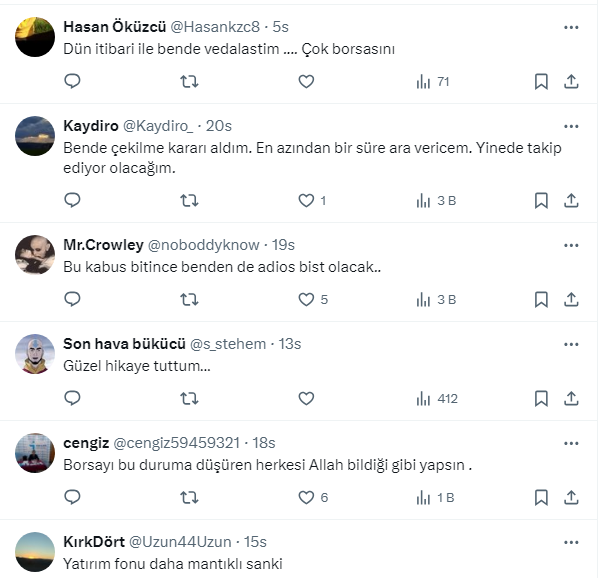This screenshot has height=578, width=605.
Task: Click Son hava bükücü's avatar picture
Action: [35, 353]
